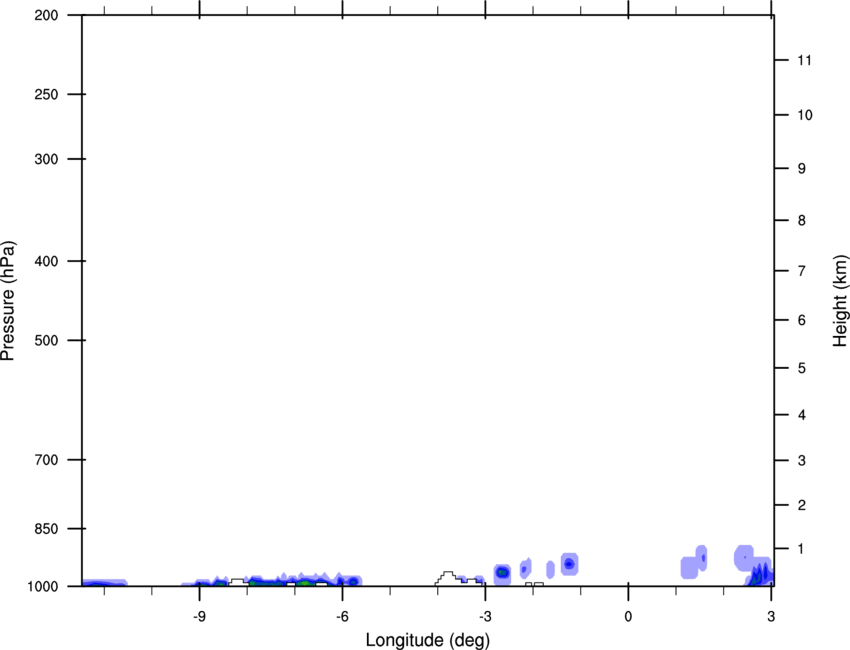Click the 'Longitude (deg)' axis title
Screen dimensions: 850x650
[x=427, y=640]
